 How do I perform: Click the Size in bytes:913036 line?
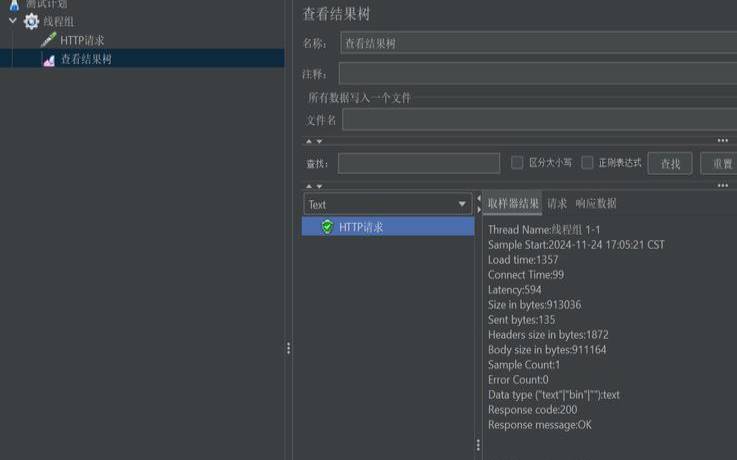534,305
